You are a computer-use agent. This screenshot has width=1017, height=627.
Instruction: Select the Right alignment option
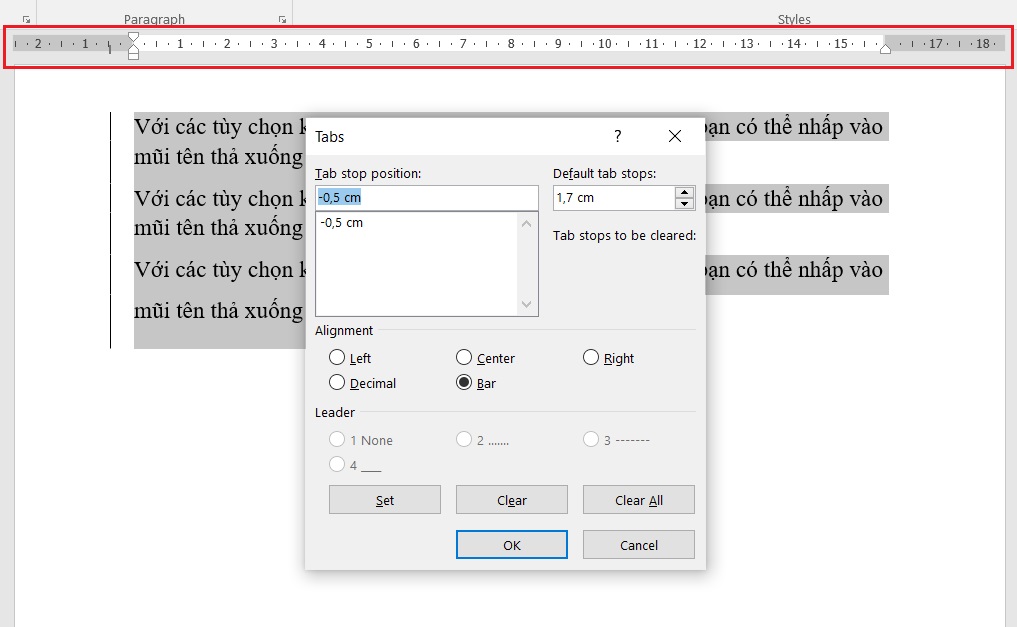[x=589, y=357]
